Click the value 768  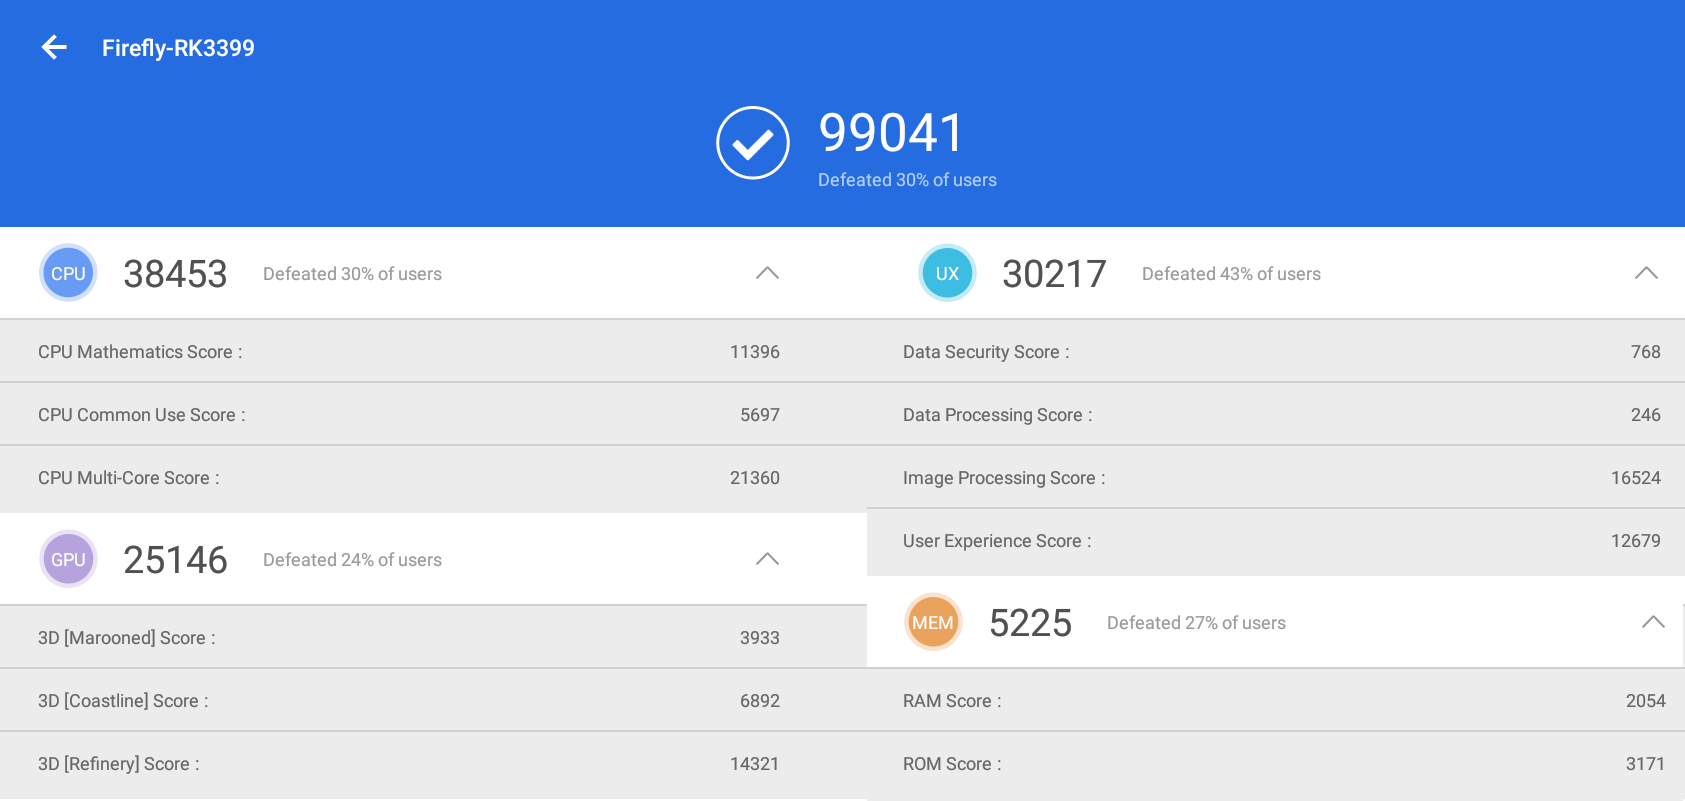[1645, 352]
